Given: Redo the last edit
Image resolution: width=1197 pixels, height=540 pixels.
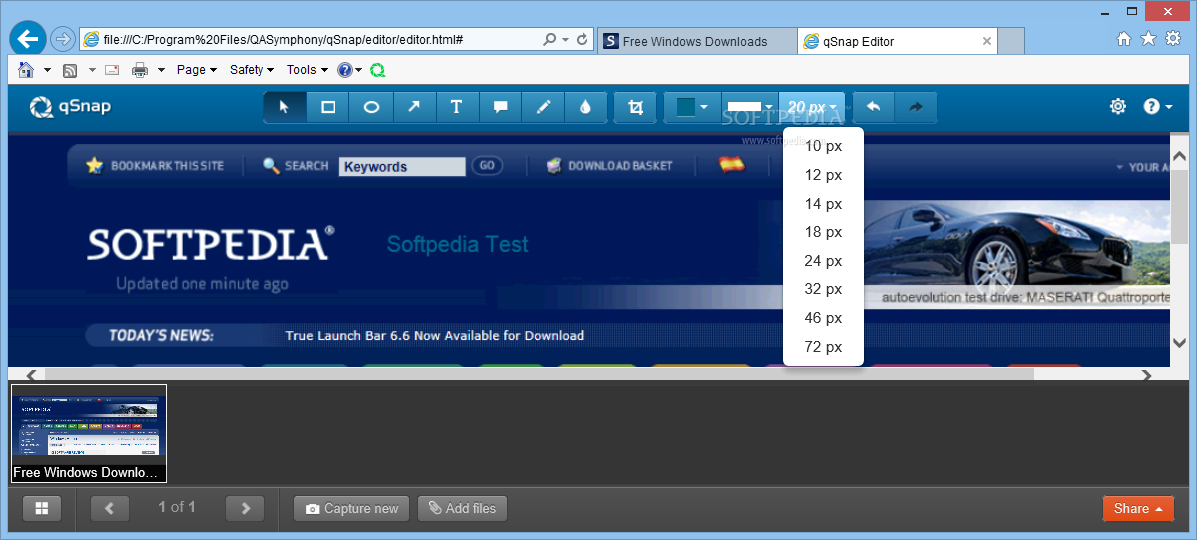Looking at the screenshot, I should 915,107.
